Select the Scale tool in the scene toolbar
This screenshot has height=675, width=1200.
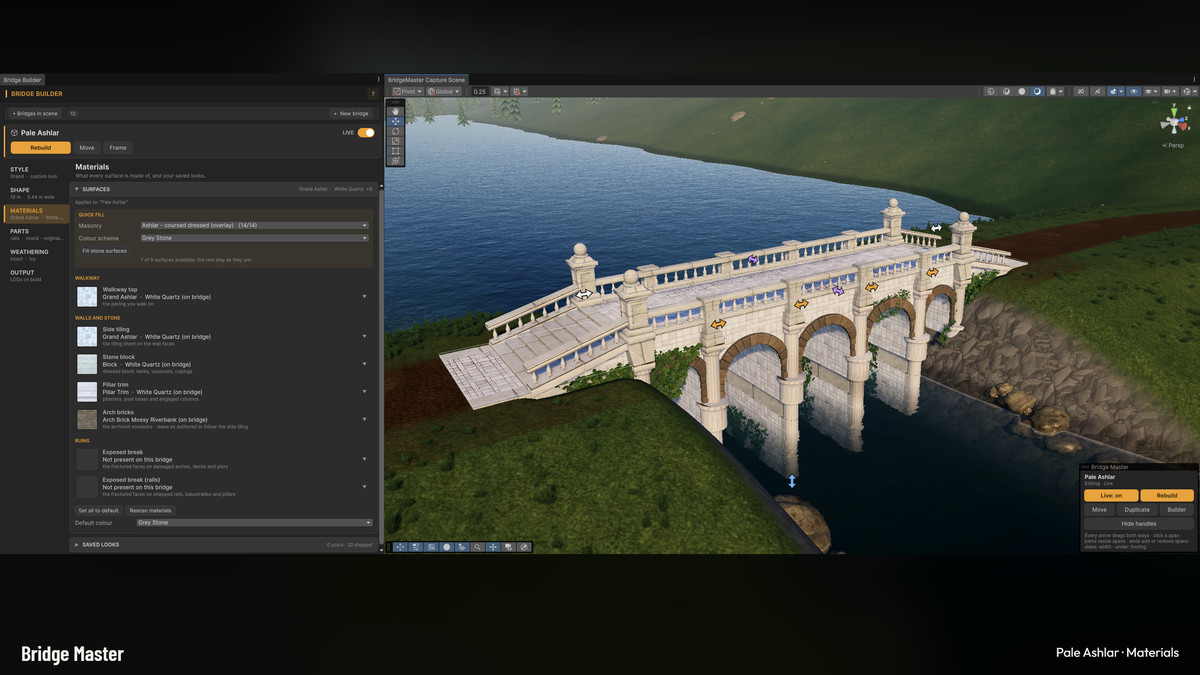pos(396,141)
